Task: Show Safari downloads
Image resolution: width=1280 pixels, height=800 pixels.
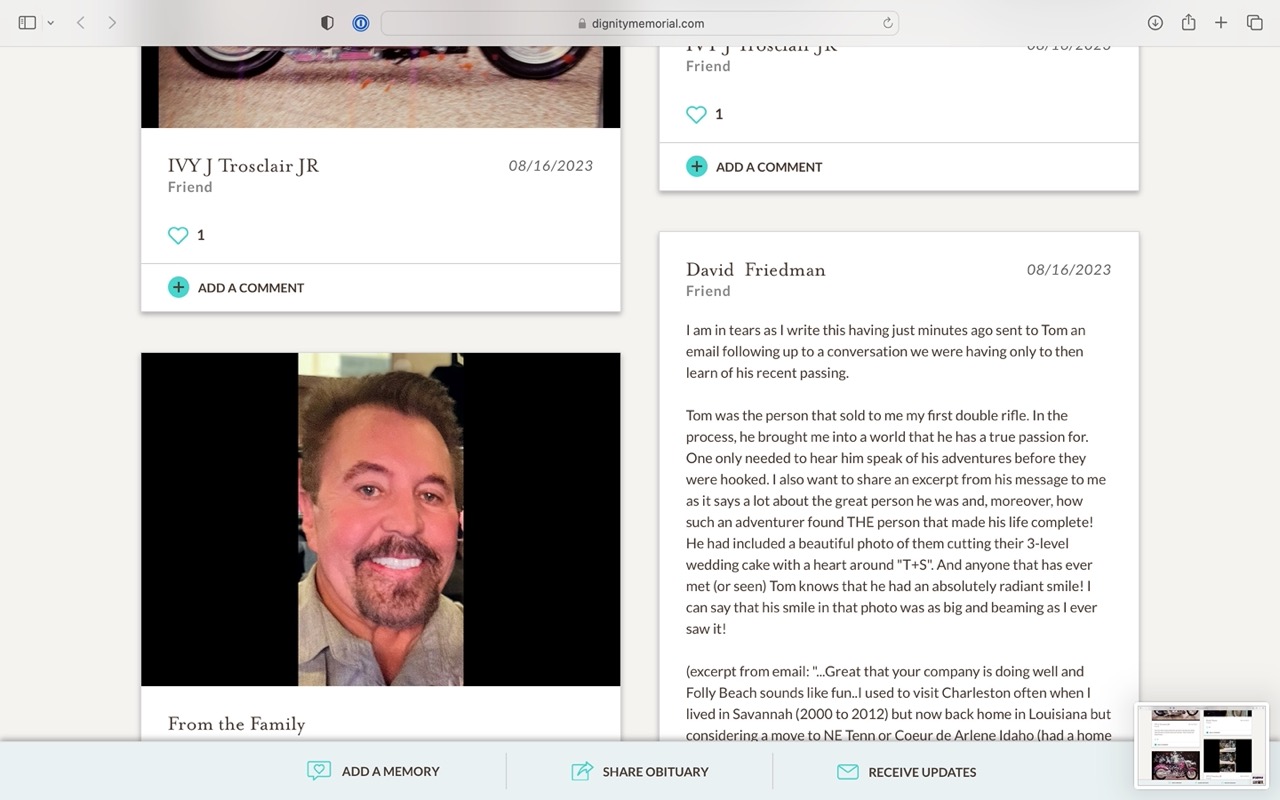Action: [x=1155, y=23]
